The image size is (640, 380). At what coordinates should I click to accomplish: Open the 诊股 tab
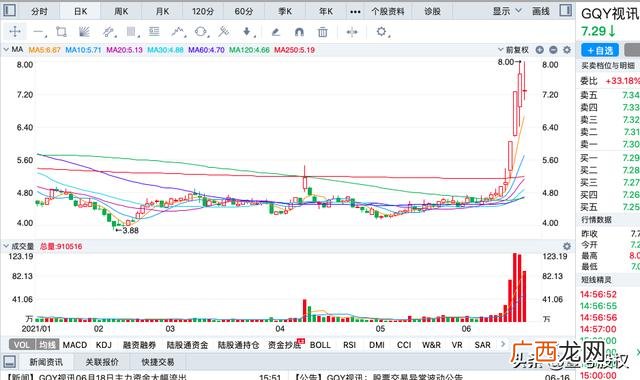[432, 11]
